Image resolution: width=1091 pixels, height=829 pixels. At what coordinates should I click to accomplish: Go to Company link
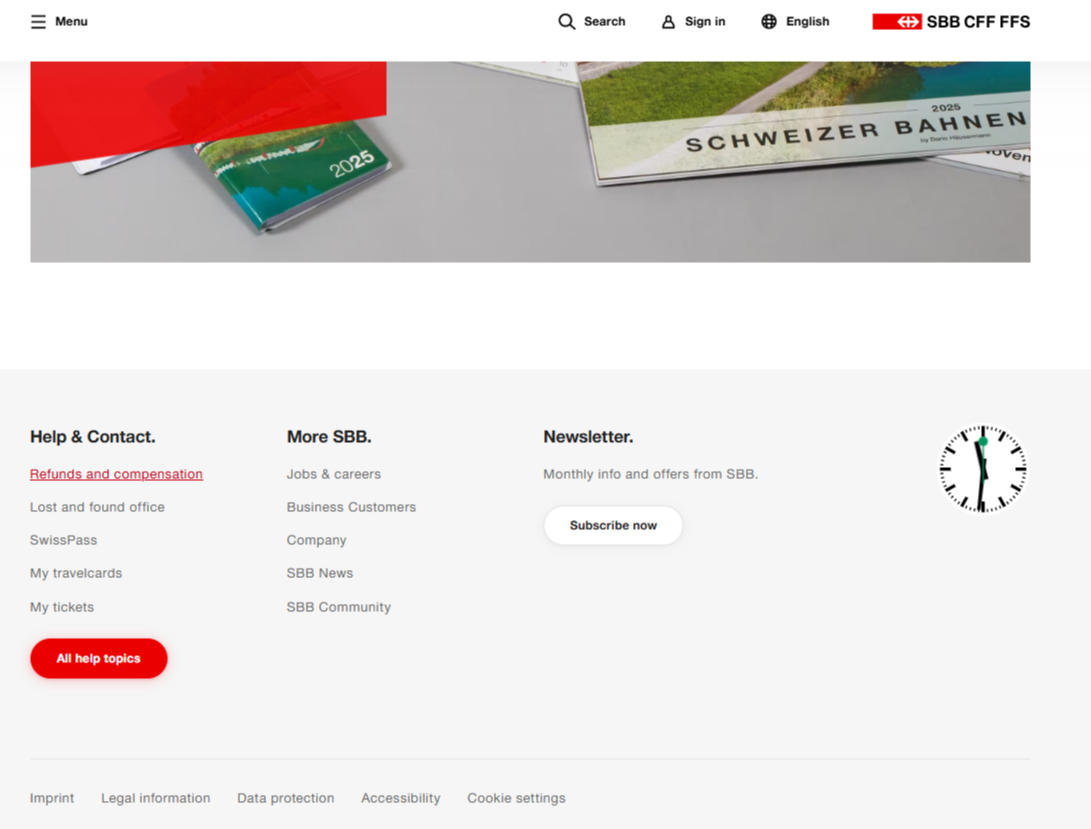point(317,540)
